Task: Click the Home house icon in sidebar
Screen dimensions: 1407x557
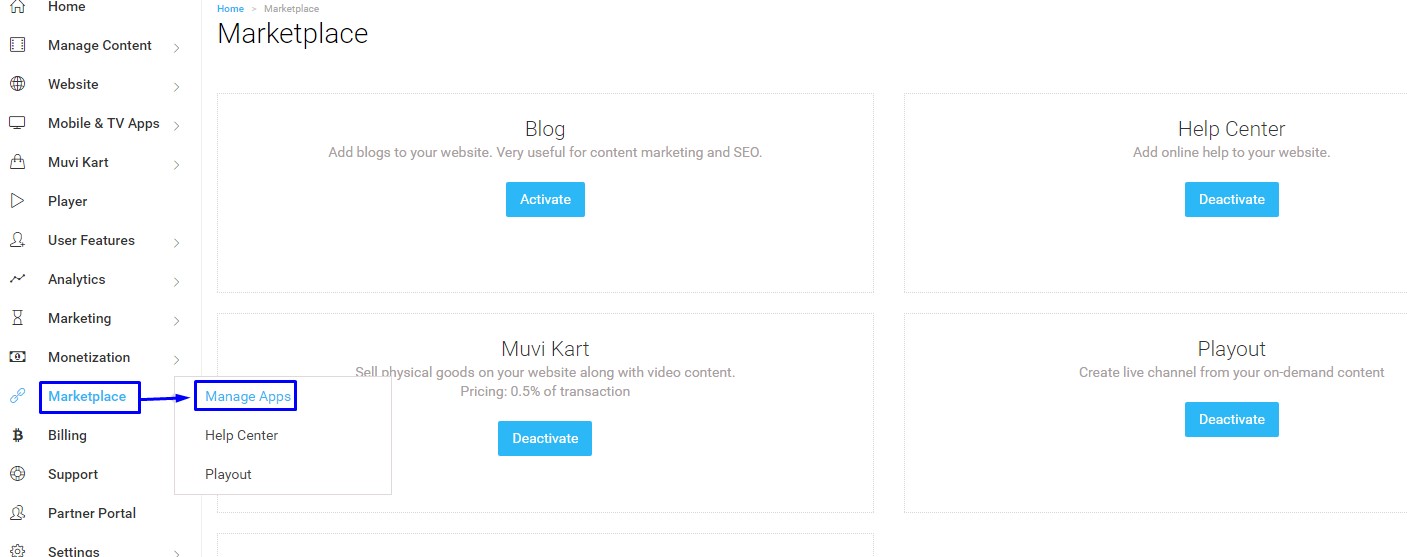Action: [17, 7]
